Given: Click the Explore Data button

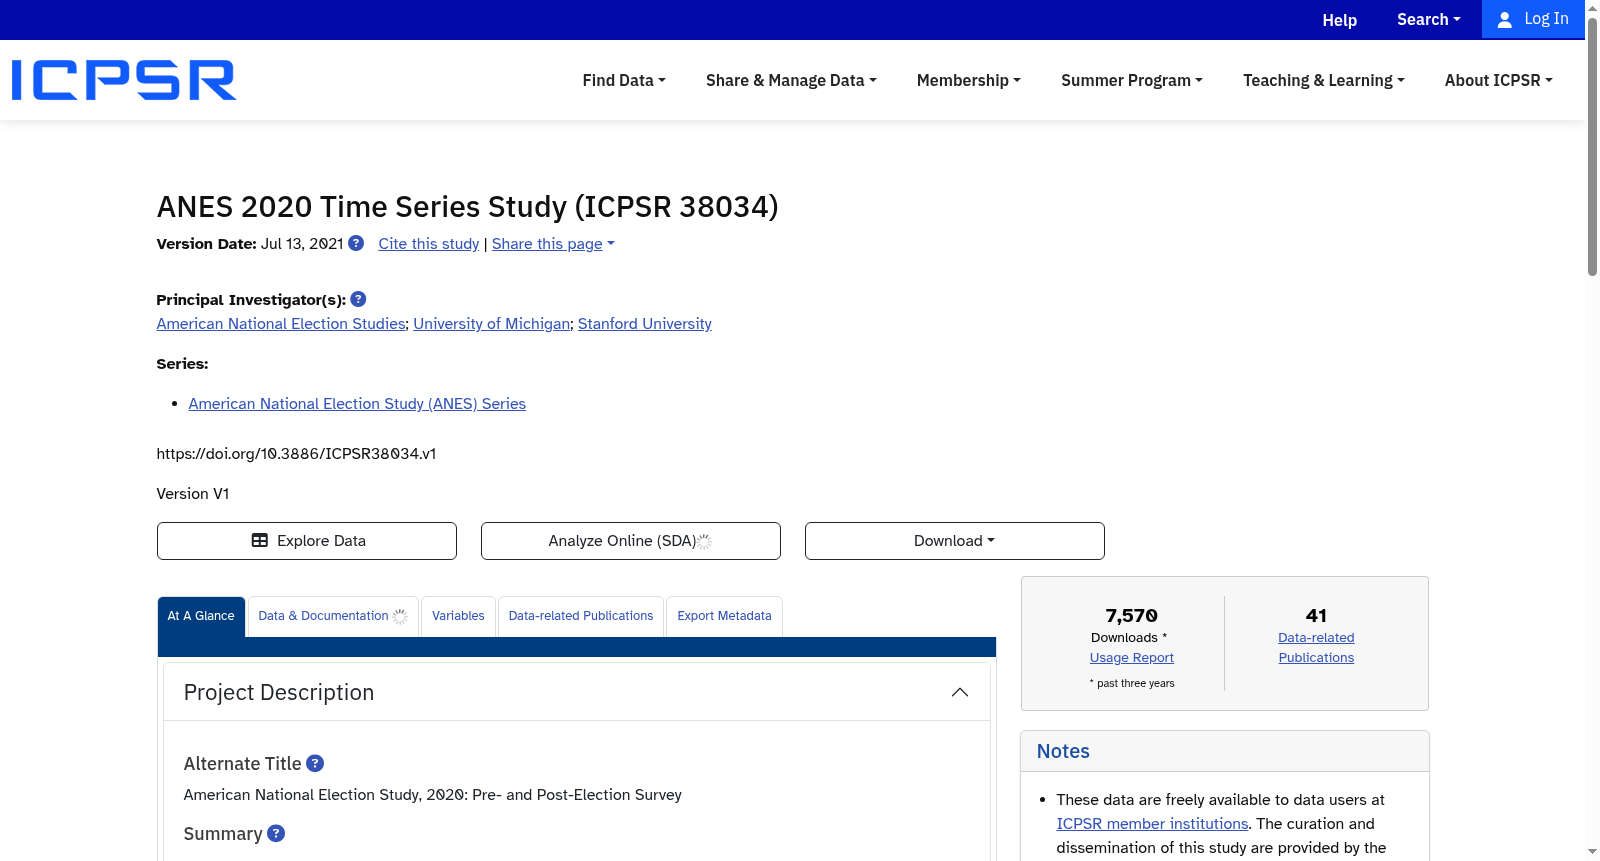Looking at the screenshot, I should [x=307, y=541].
